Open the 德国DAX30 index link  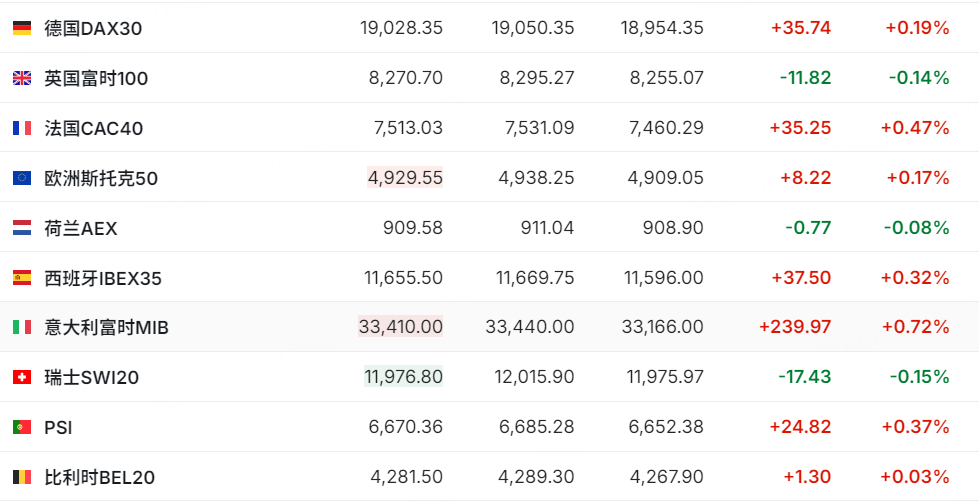(93, 28)
